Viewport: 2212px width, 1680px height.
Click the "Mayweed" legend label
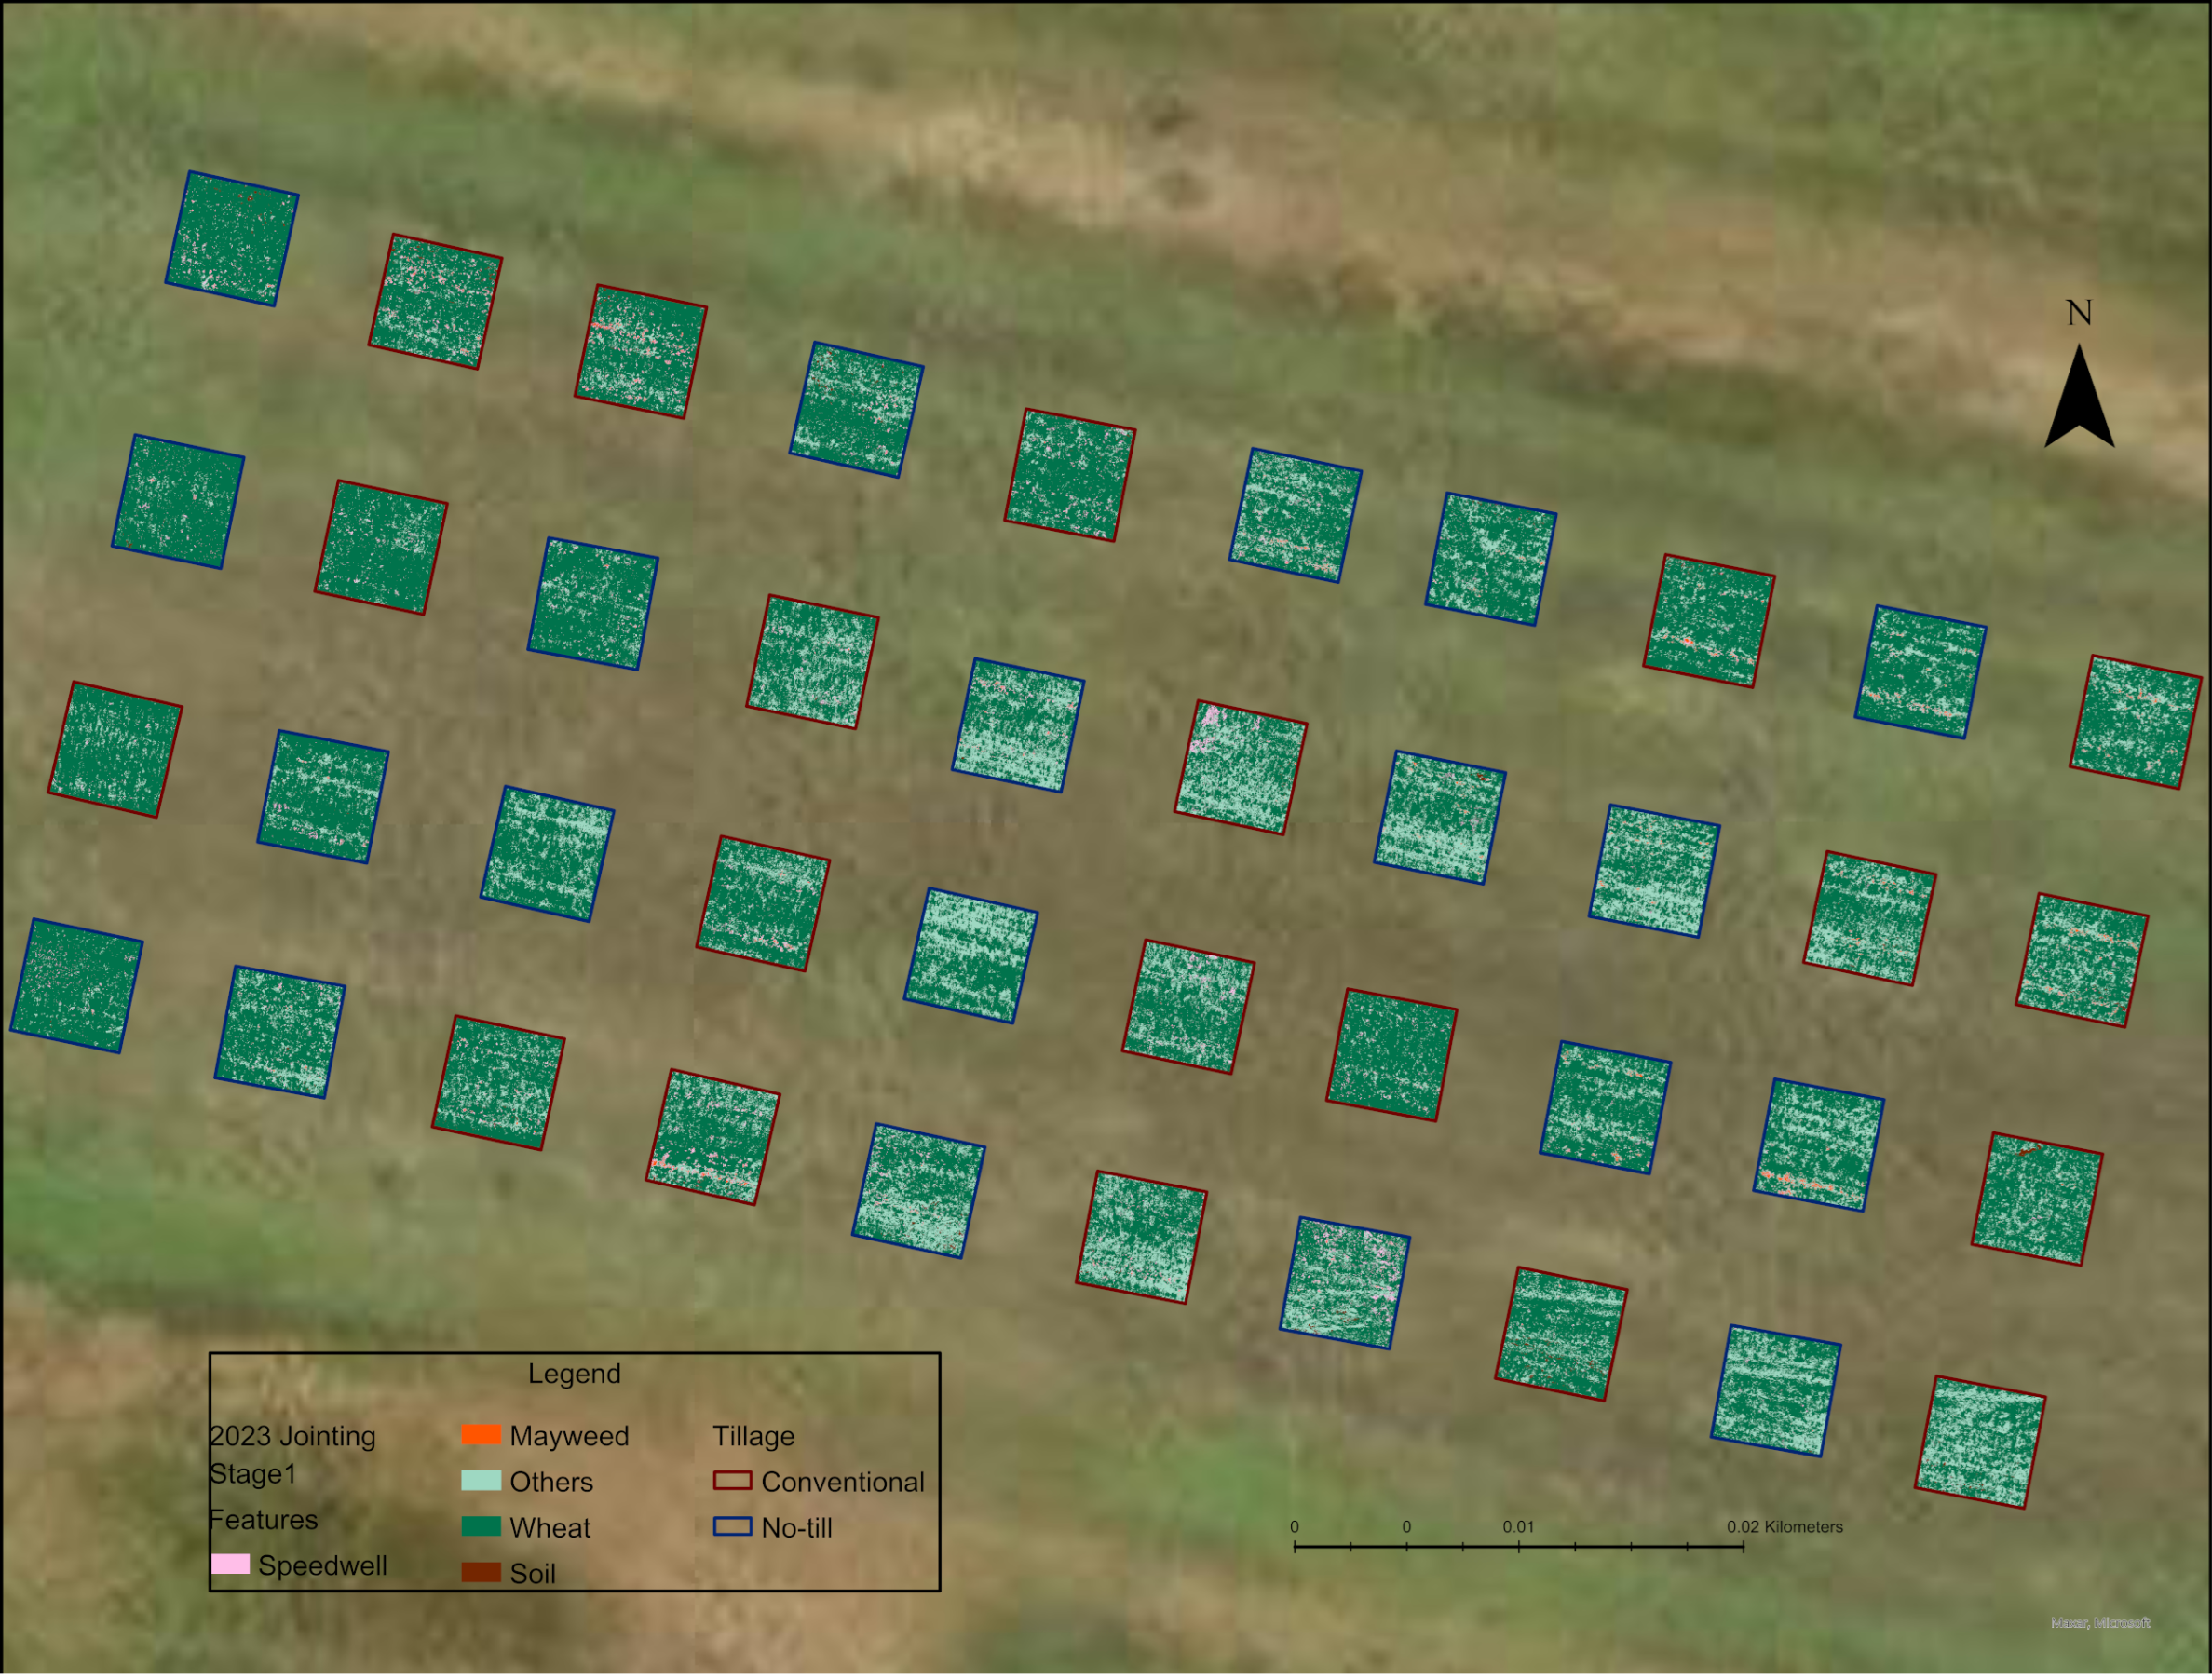point(569,1436)
